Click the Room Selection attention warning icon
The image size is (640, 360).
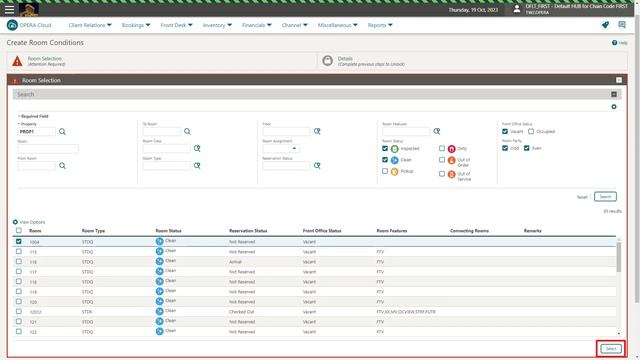17,61
